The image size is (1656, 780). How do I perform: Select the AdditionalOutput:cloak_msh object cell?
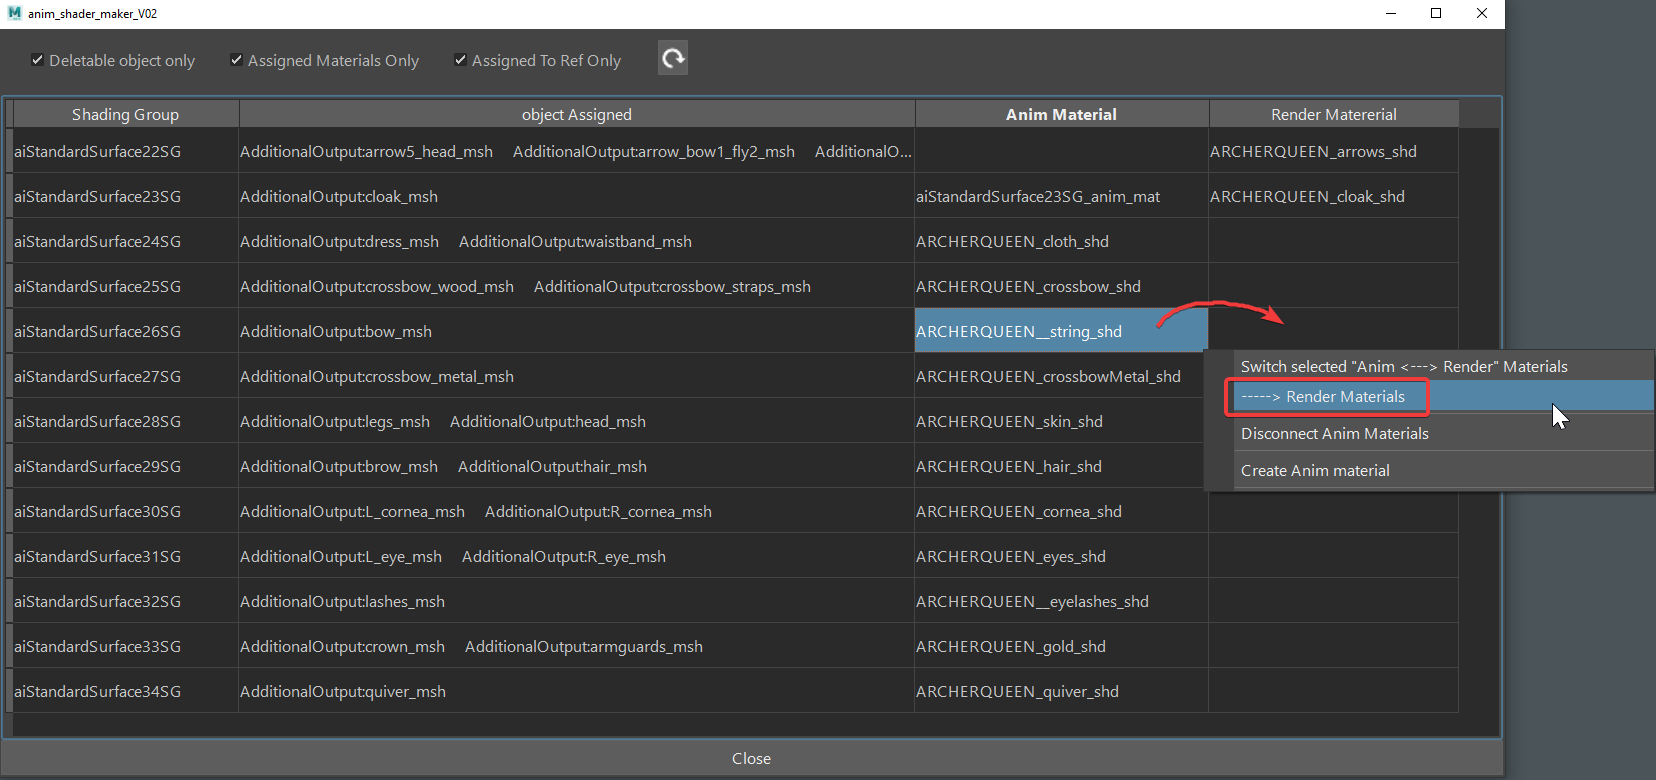[577, 196]
